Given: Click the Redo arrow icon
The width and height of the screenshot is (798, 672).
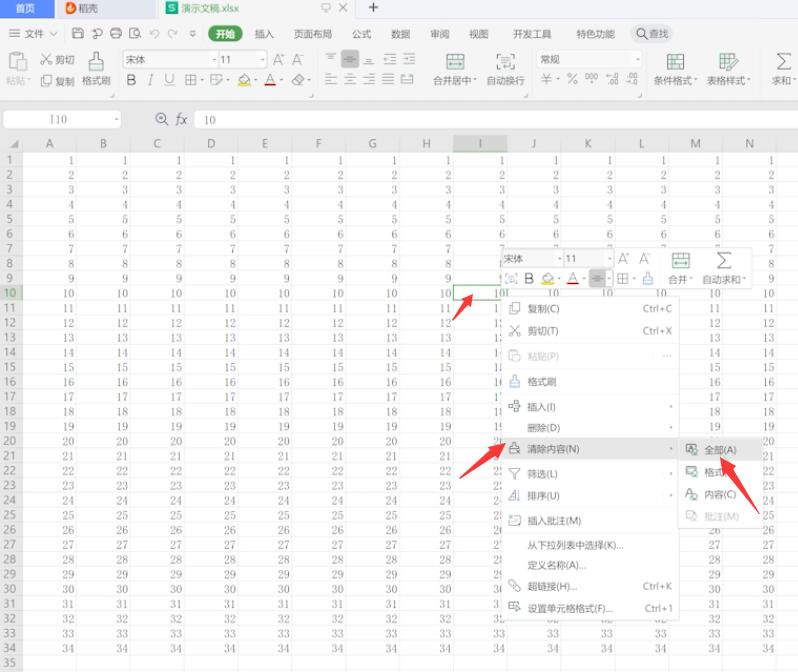Looking at the screenshot, I should (173, 34).
